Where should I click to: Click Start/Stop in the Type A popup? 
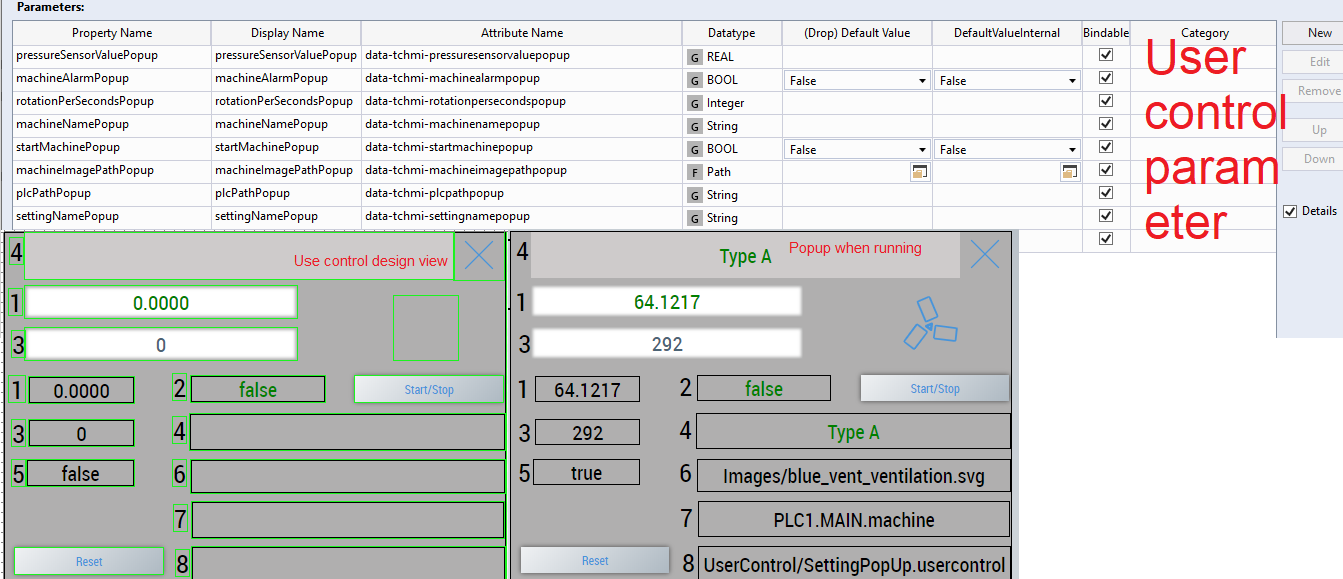[934, 388]
